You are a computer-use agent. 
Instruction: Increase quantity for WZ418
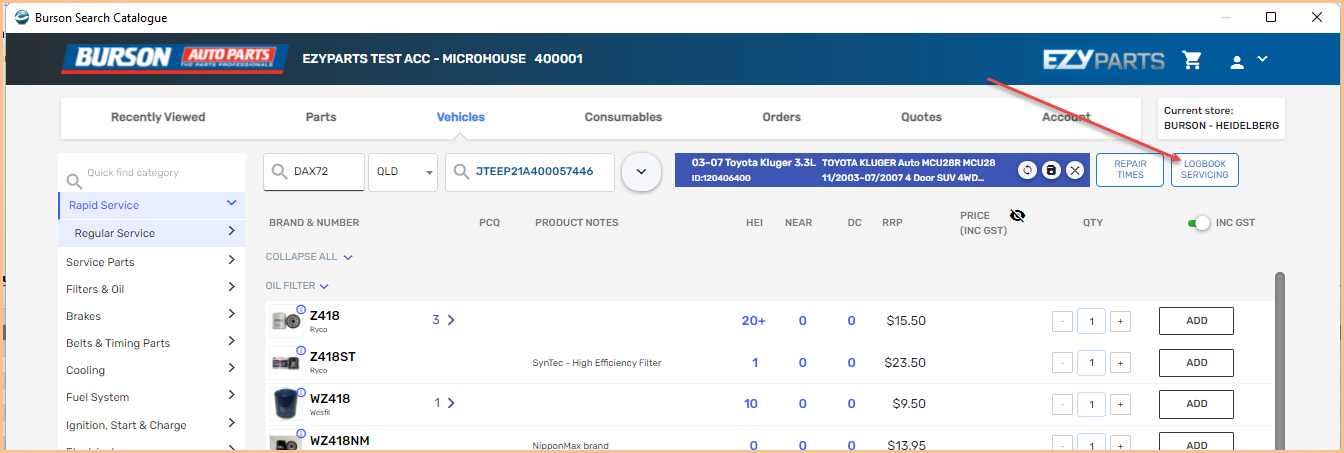pyautogui.click(x=1120, y=404)
